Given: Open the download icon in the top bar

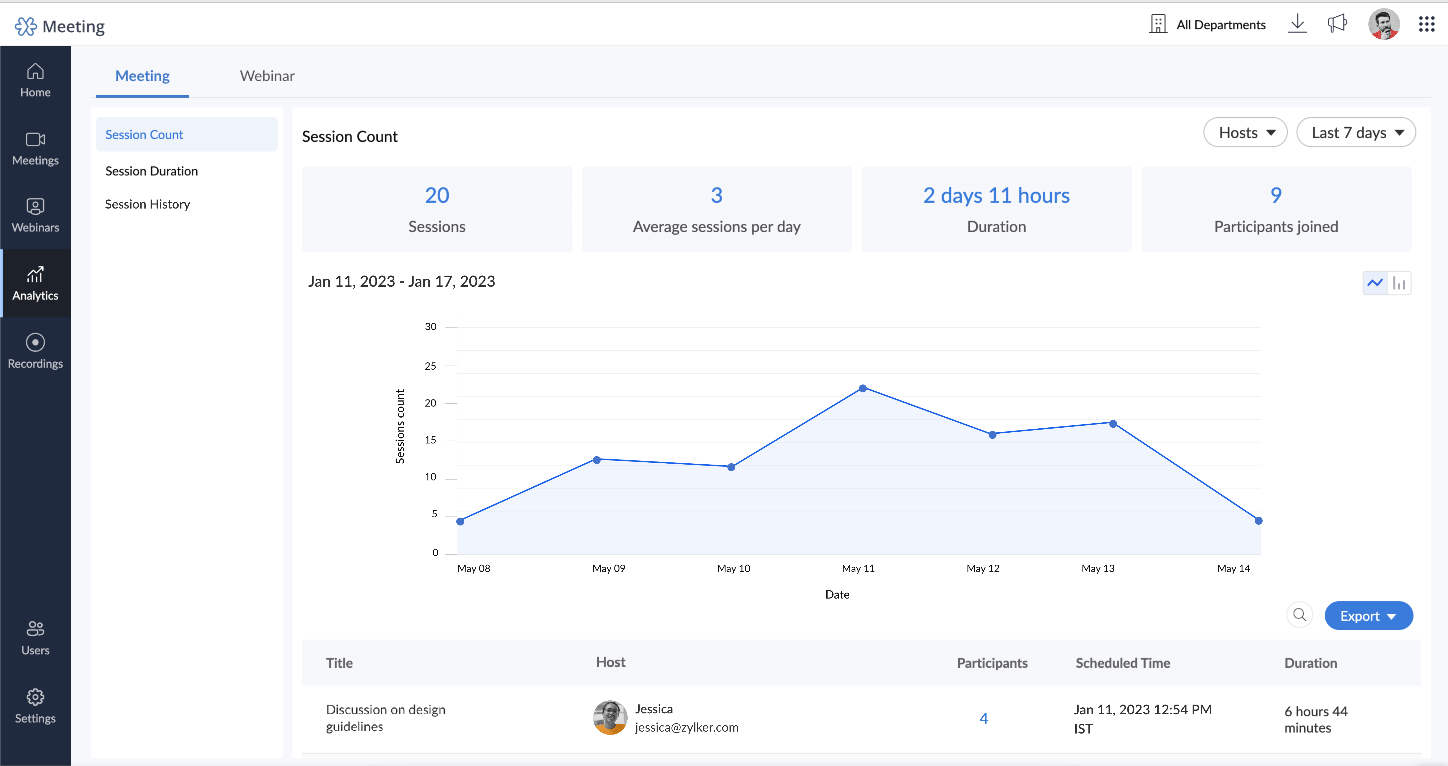Looking at the screenshot, I should pos(1297,23).
